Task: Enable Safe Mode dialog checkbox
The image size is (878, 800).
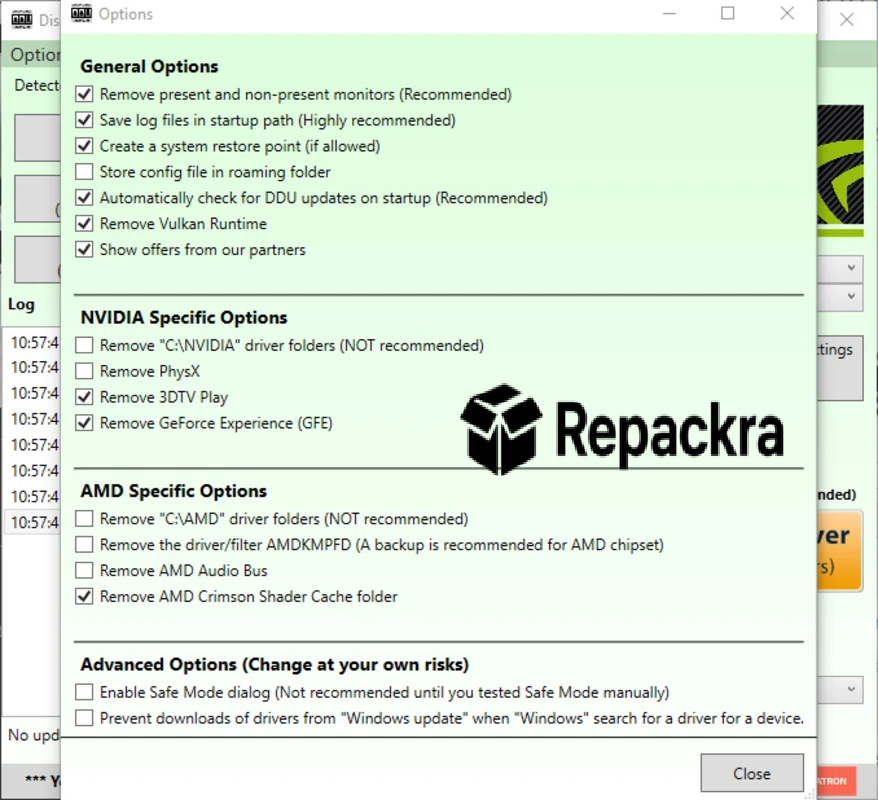Action: [x=84, y=692]
